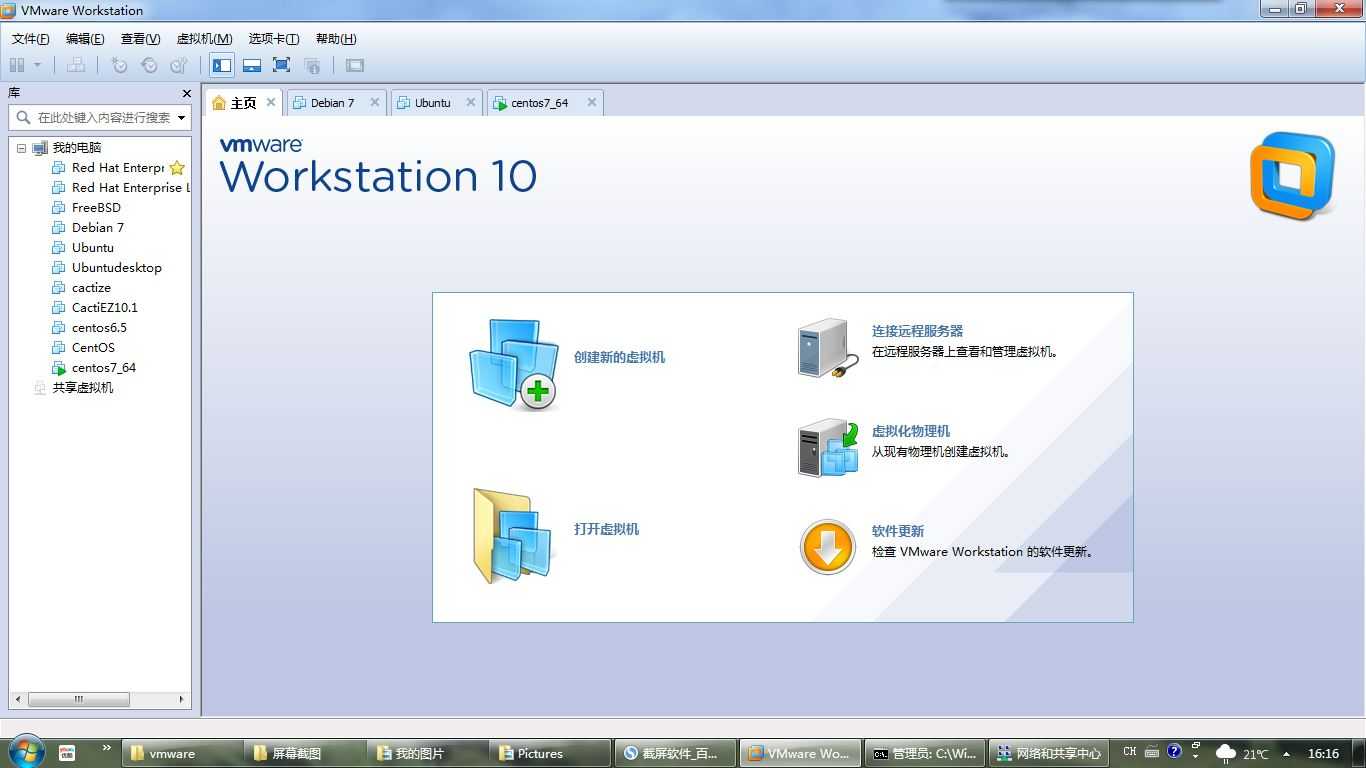This screenshot has height=768, width=1366.
Task: Close the Debian 7 tab
Action: (375, 102)
